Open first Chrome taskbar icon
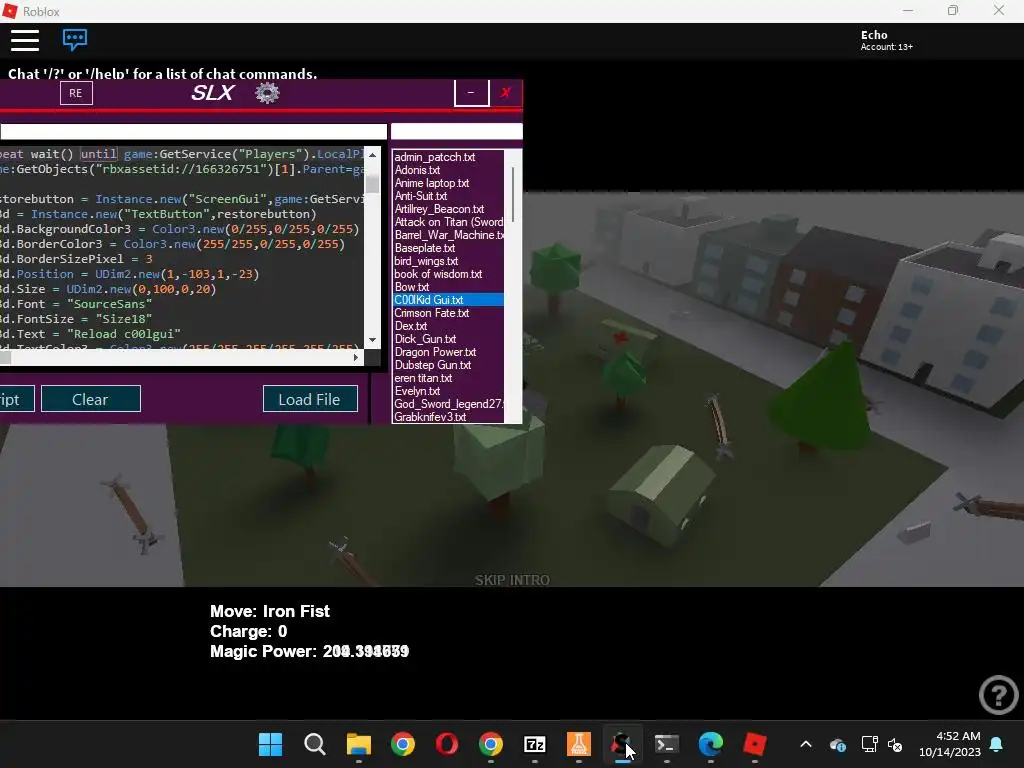The height and width of the screenshot is (768, 1024). pyautogui.click(x=403, y=744)
